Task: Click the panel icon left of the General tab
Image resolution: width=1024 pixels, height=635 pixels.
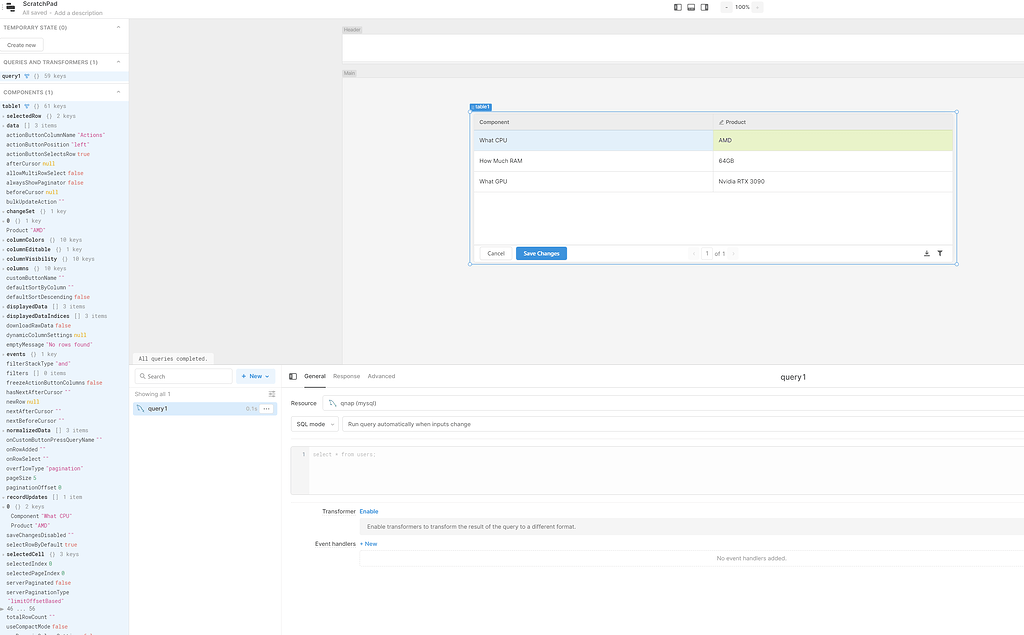Action: tap(291, 377)
